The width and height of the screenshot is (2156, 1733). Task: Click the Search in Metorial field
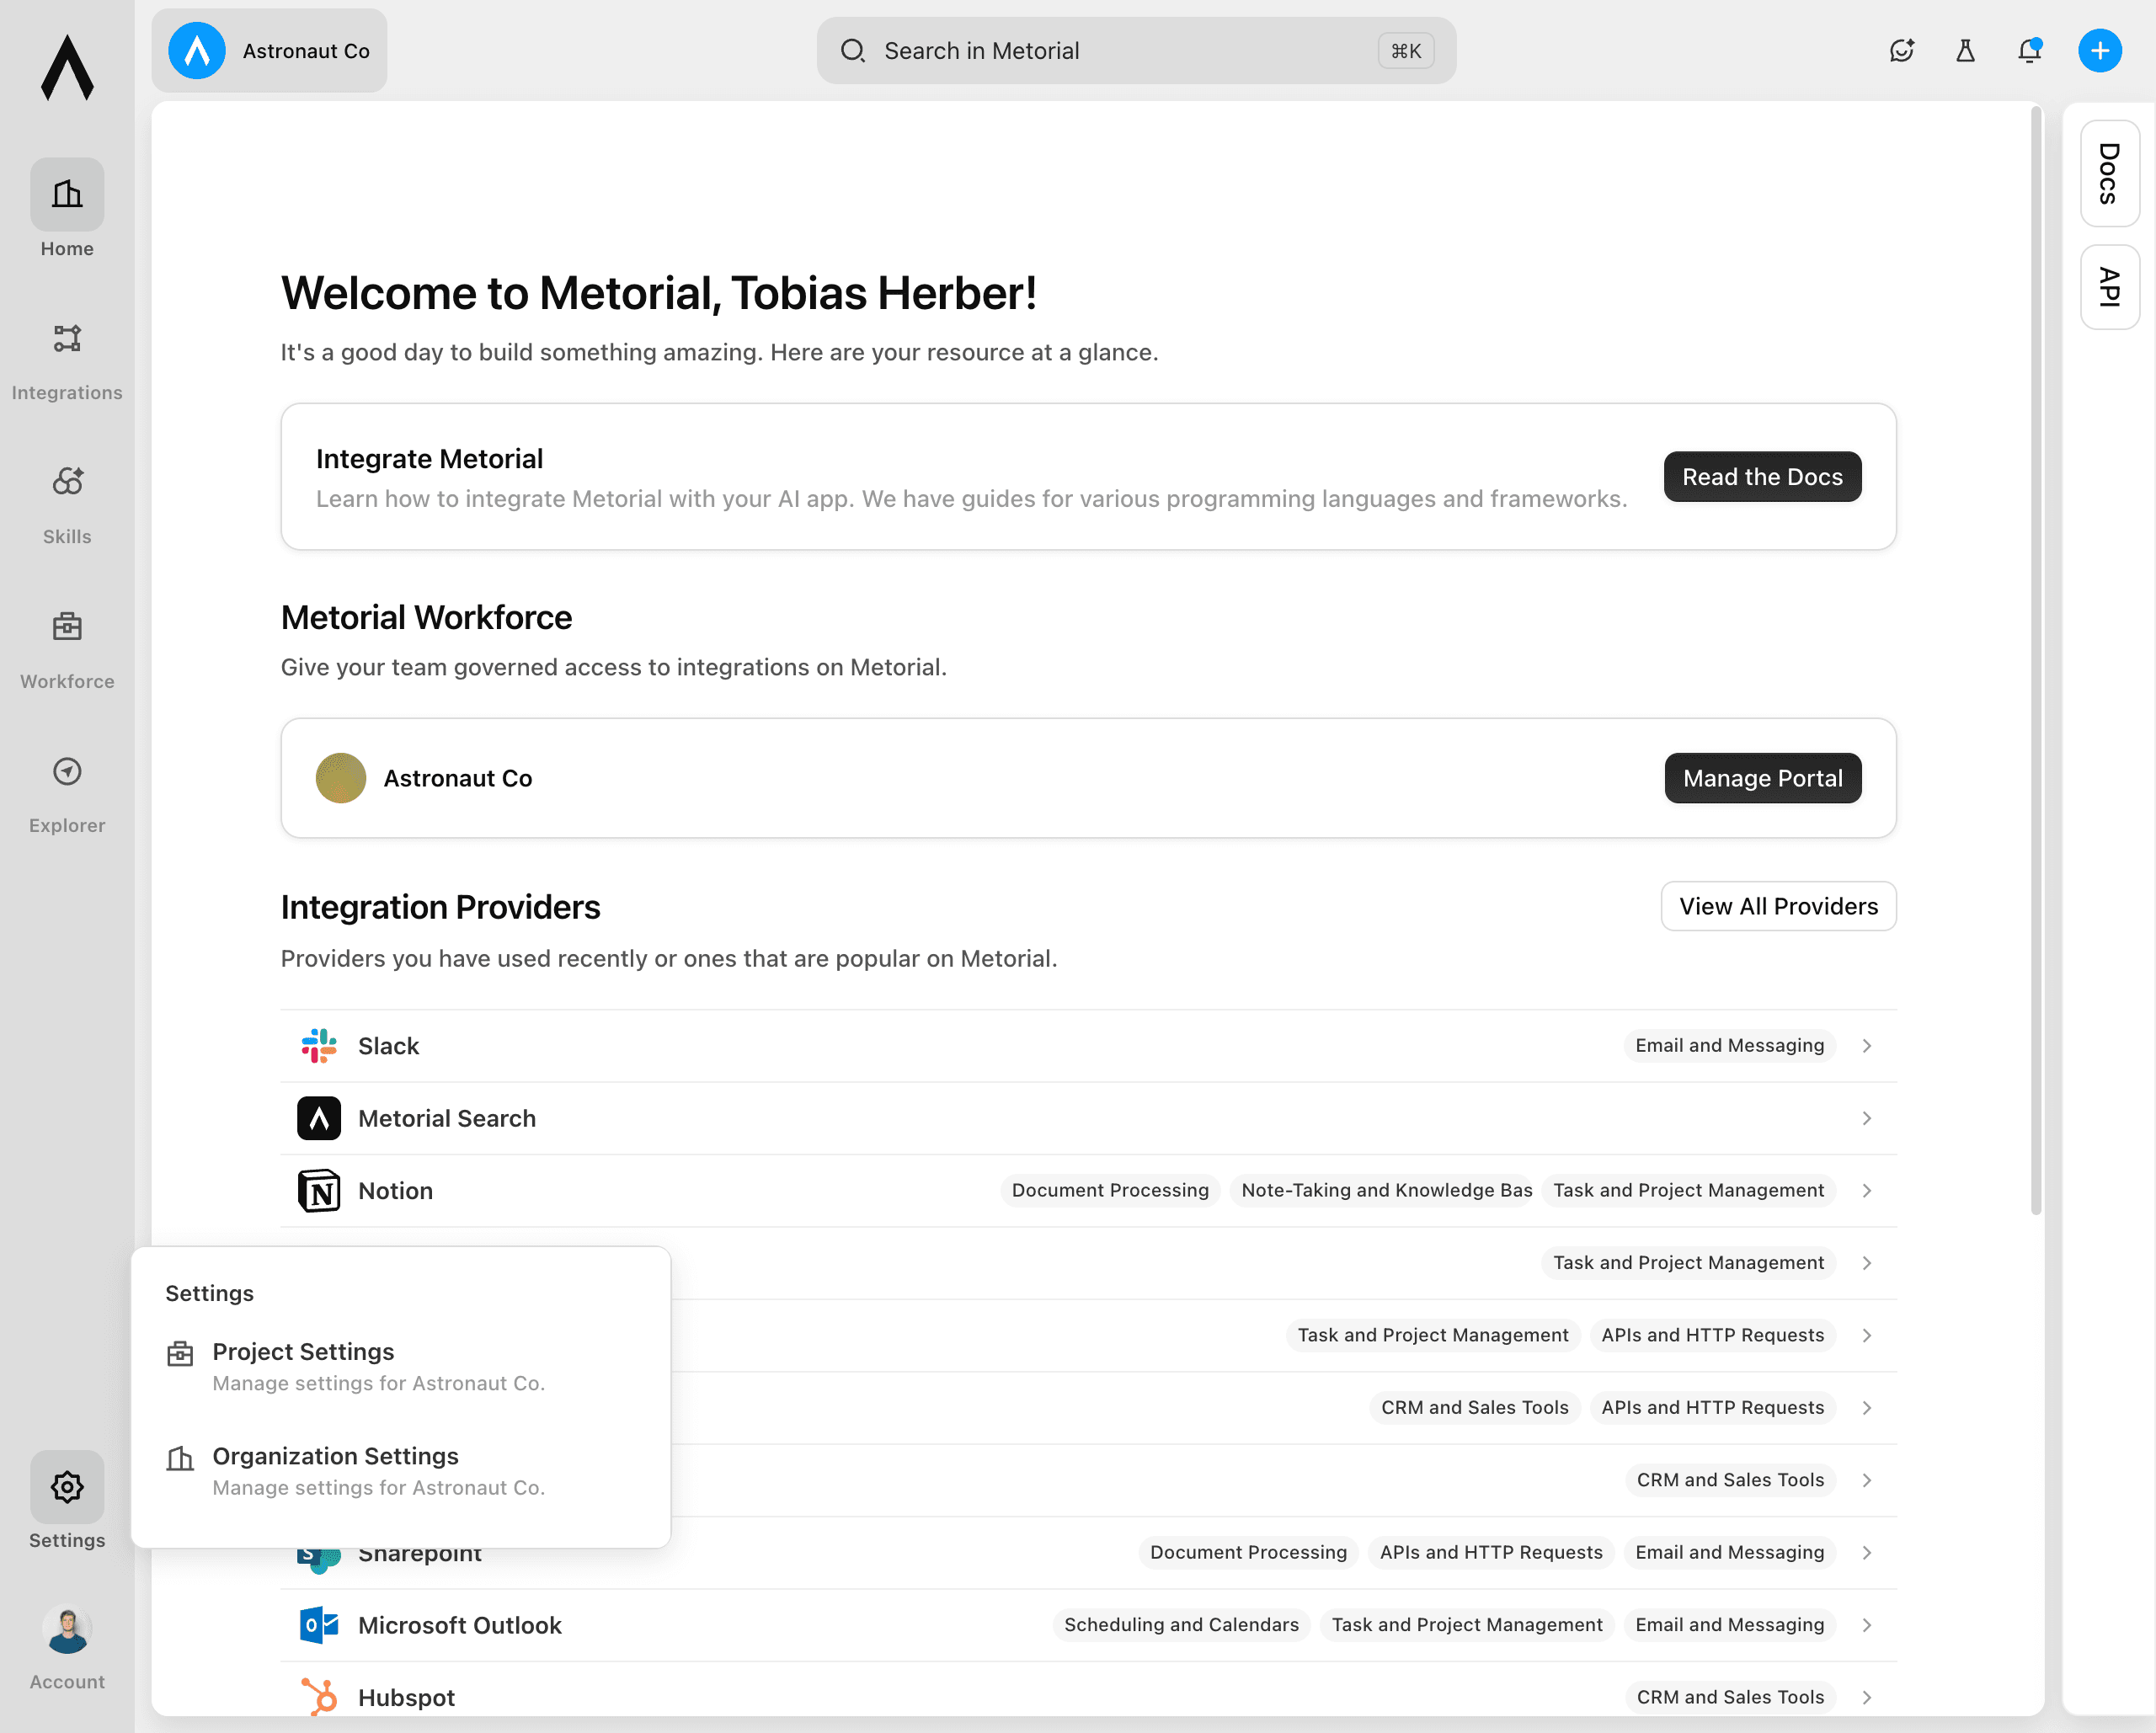click(1136, 50)
